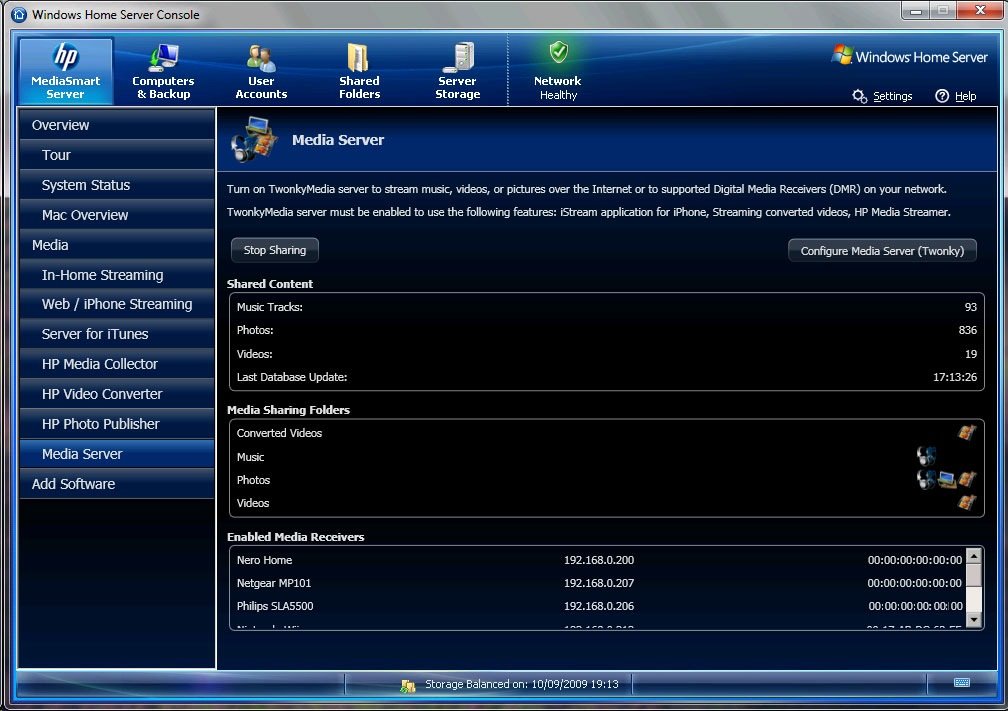Select Overview in the sidebar
1008x711 pixels.
[x=116, y=125]
